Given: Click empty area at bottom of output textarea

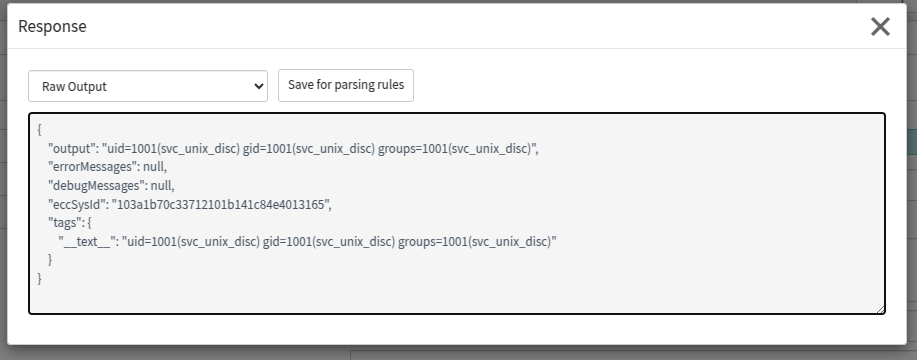Looking at the screenshot, I should coord(456,298).
